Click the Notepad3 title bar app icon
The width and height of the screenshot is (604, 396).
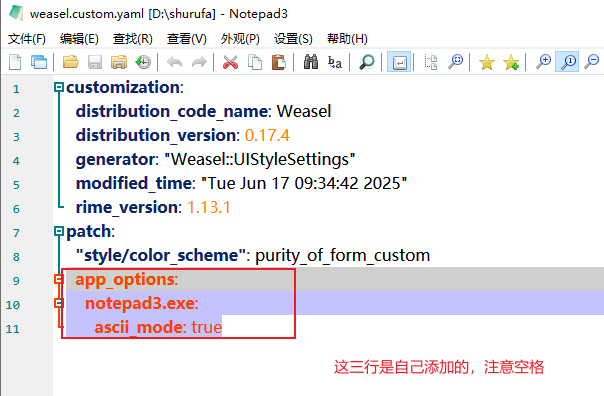tap(16, 13)
